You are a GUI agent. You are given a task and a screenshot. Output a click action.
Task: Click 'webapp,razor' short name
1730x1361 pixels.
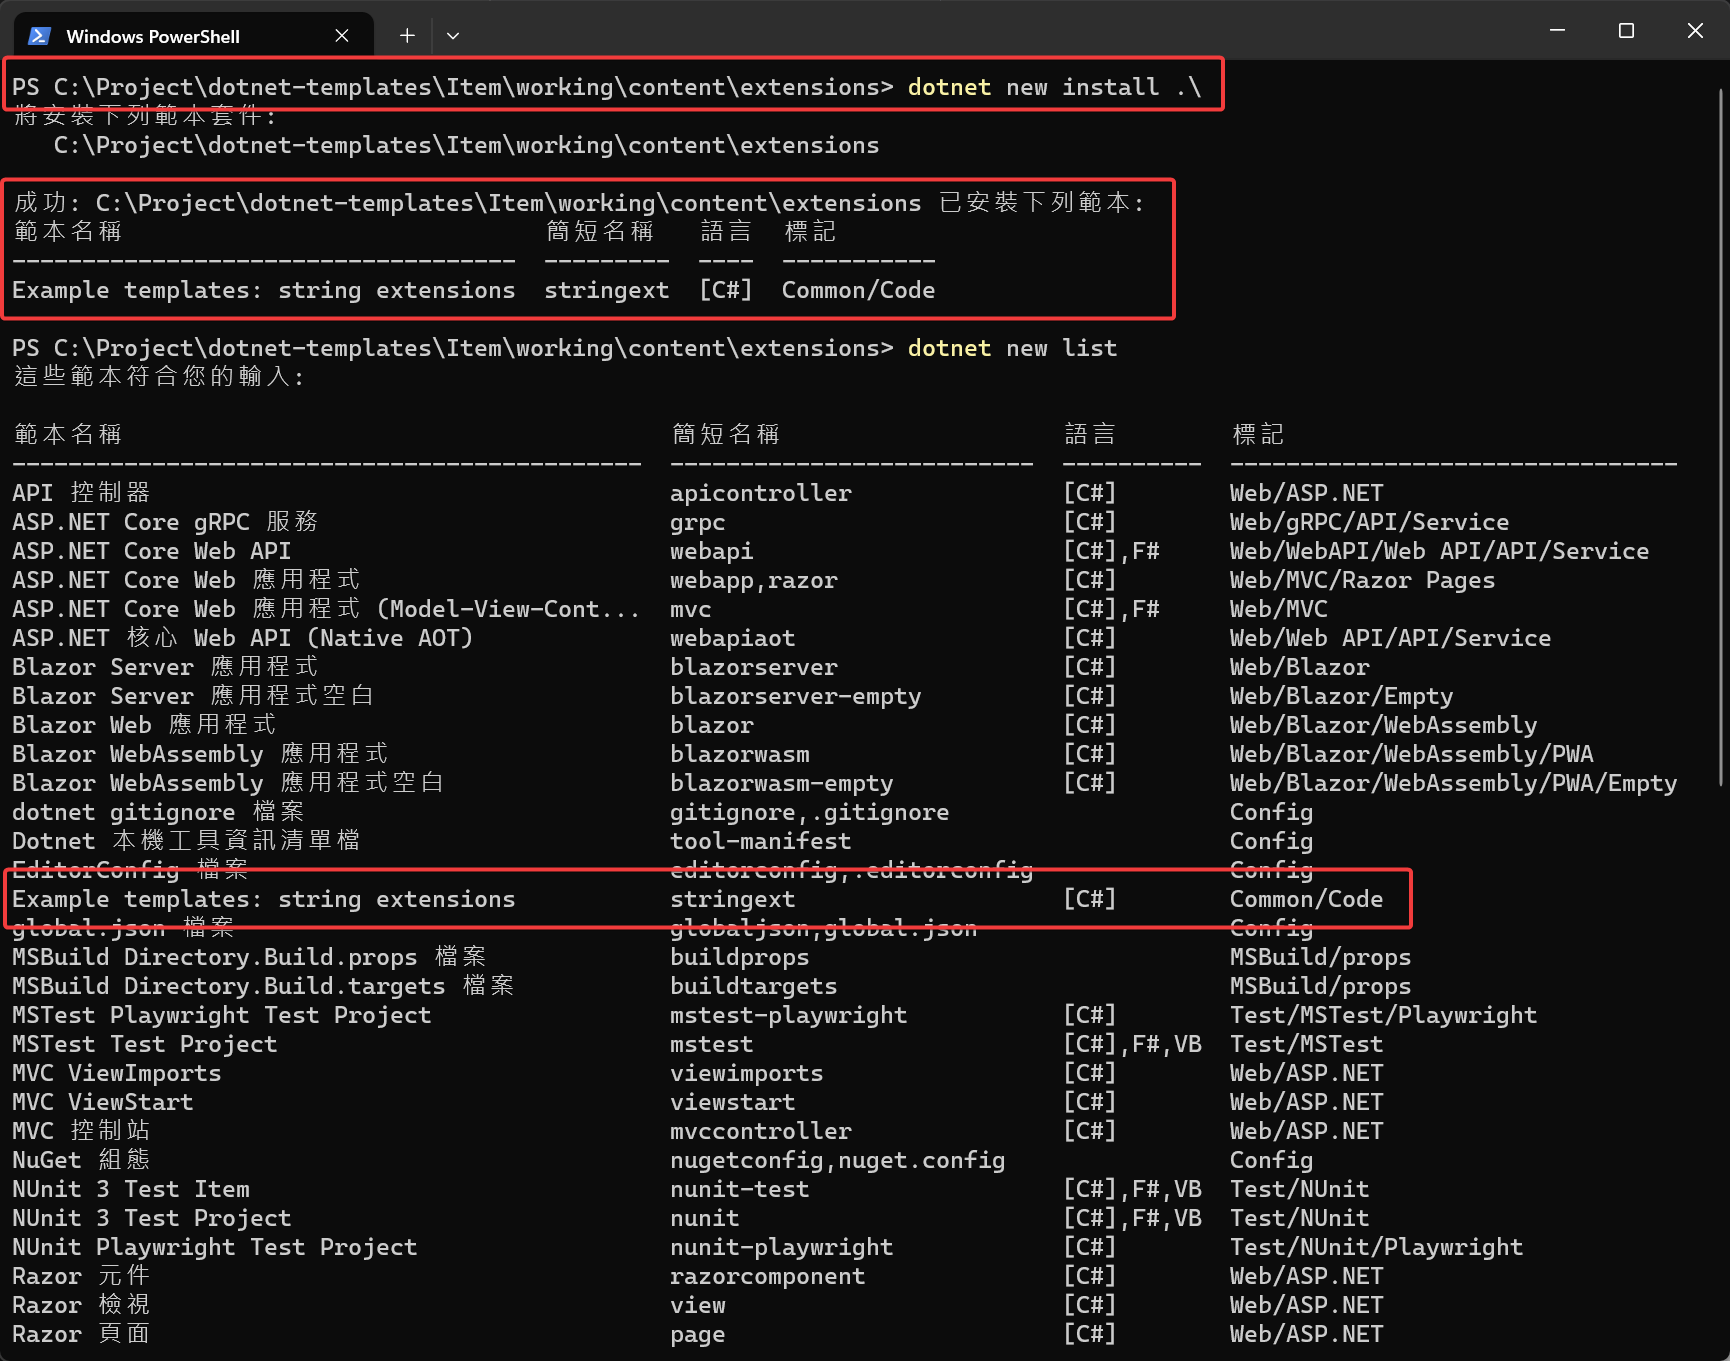click(754, 580)
